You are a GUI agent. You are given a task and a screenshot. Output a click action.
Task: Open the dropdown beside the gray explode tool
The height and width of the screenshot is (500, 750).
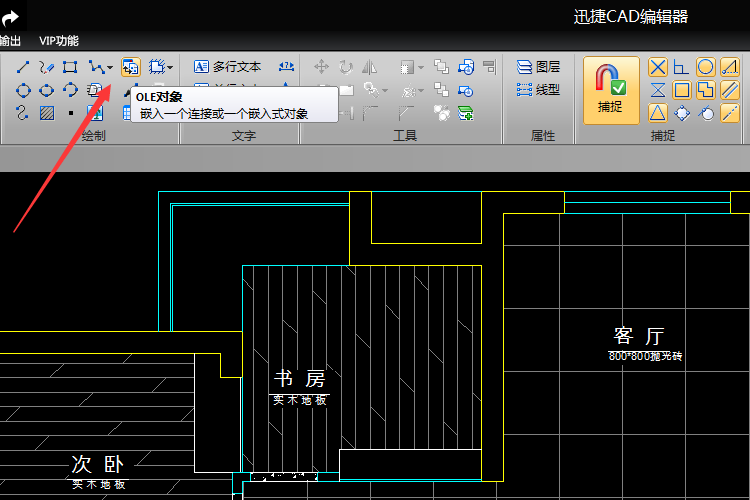[x=421, y=90]
